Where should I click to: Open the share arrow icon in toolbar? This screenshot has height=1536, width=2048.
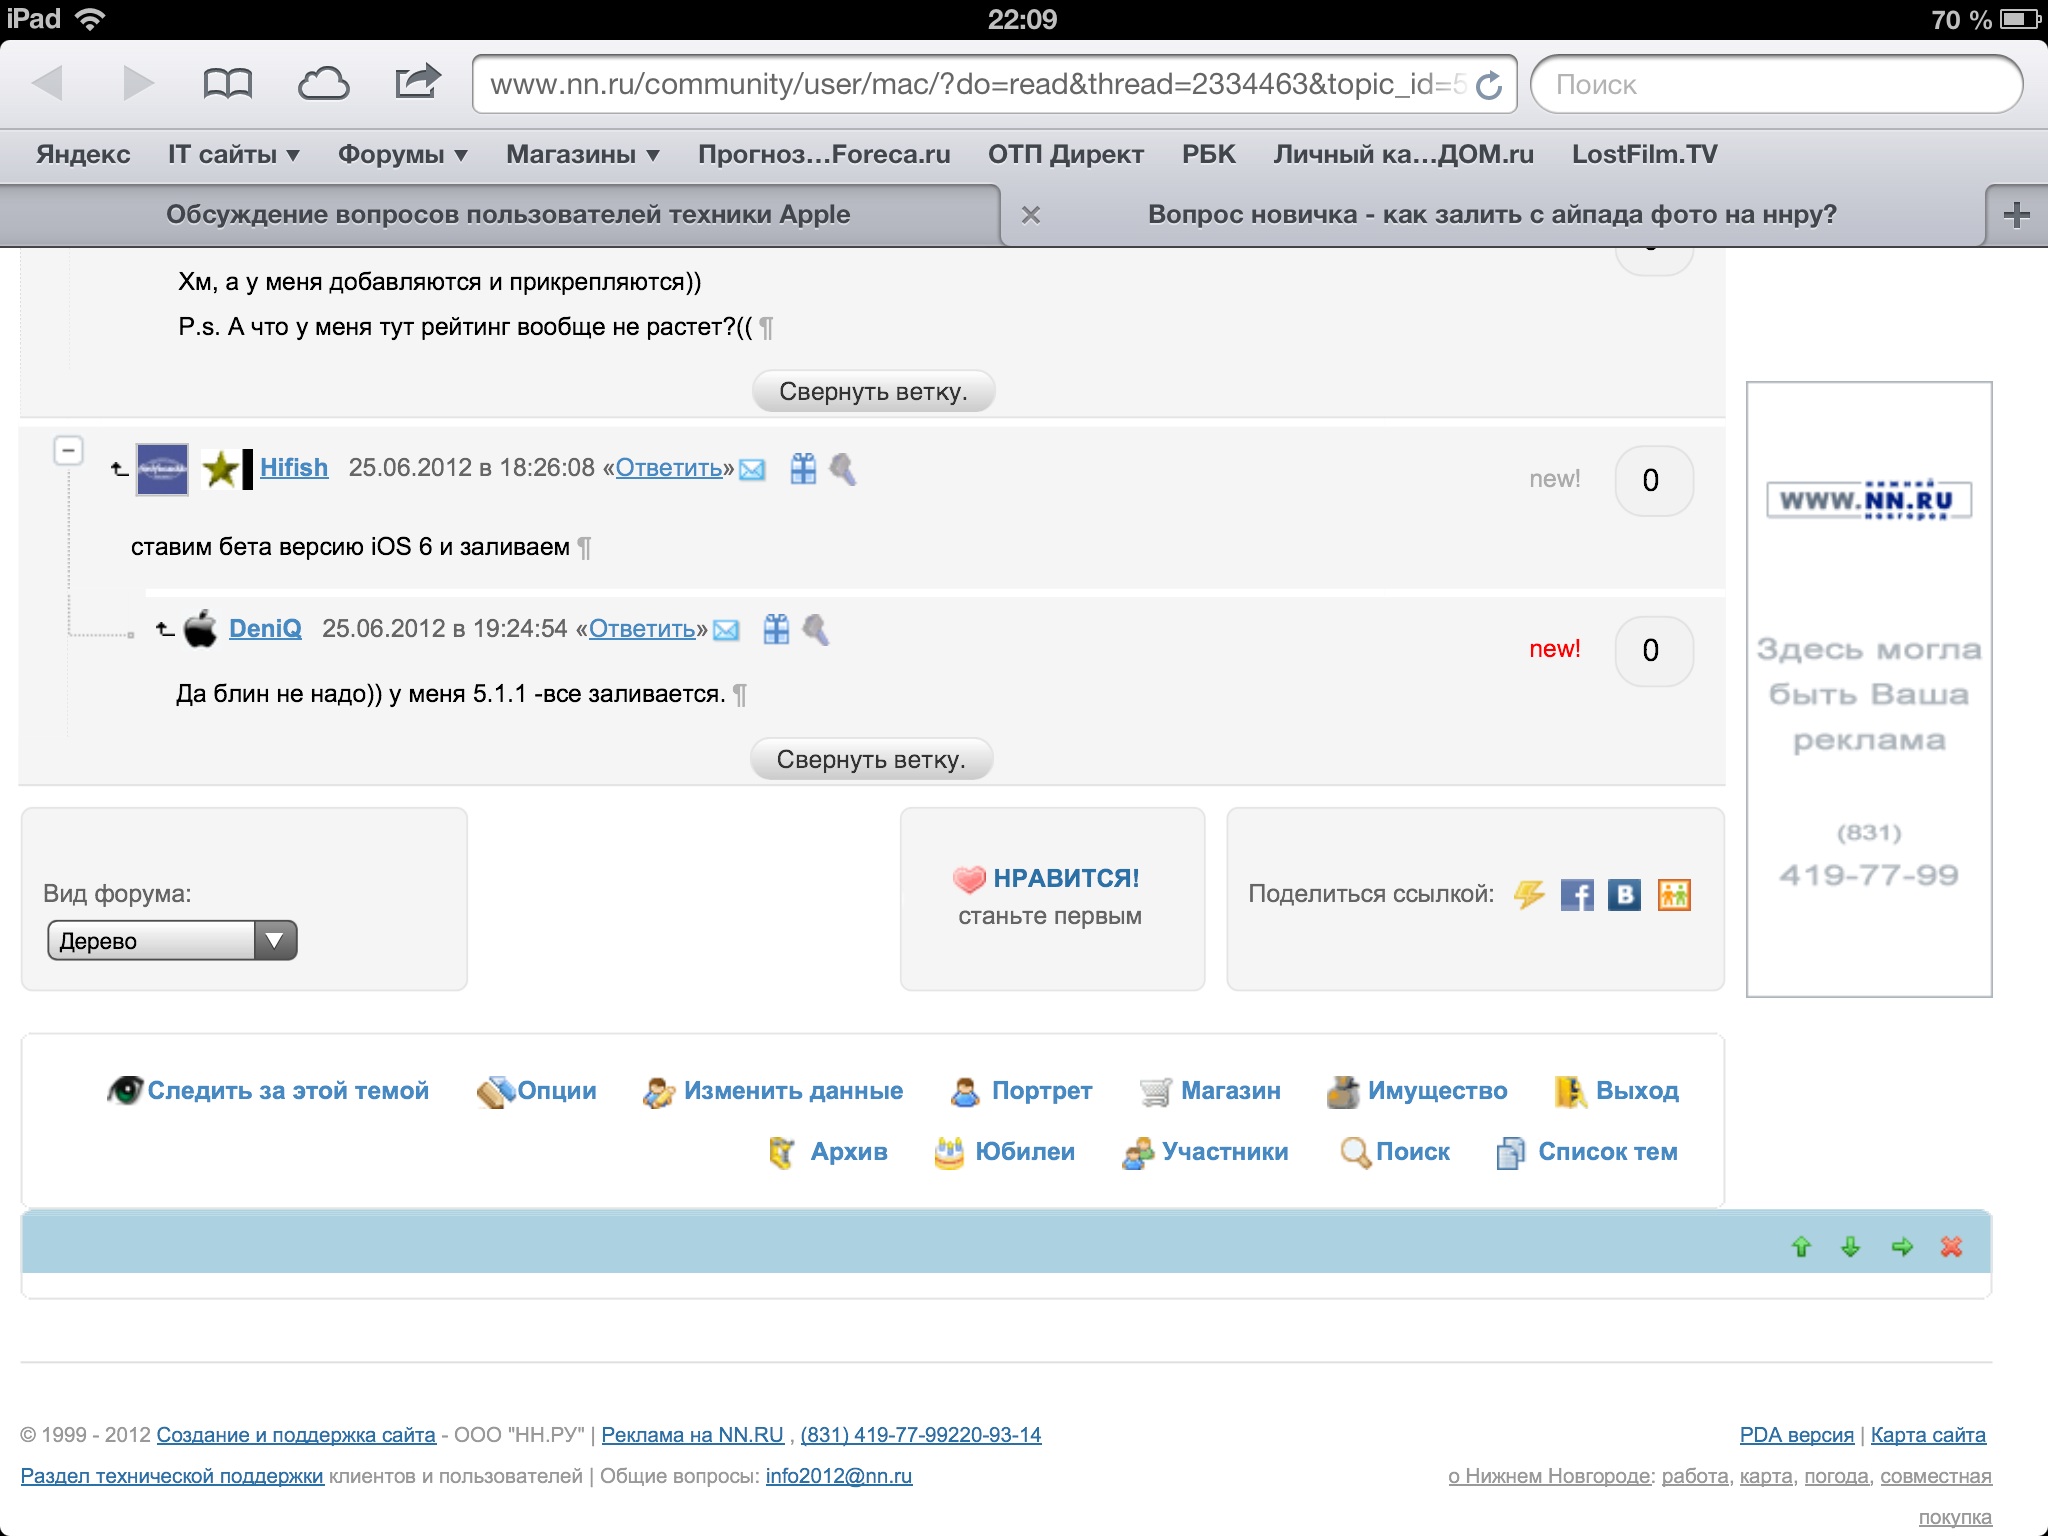click(417, 82)
